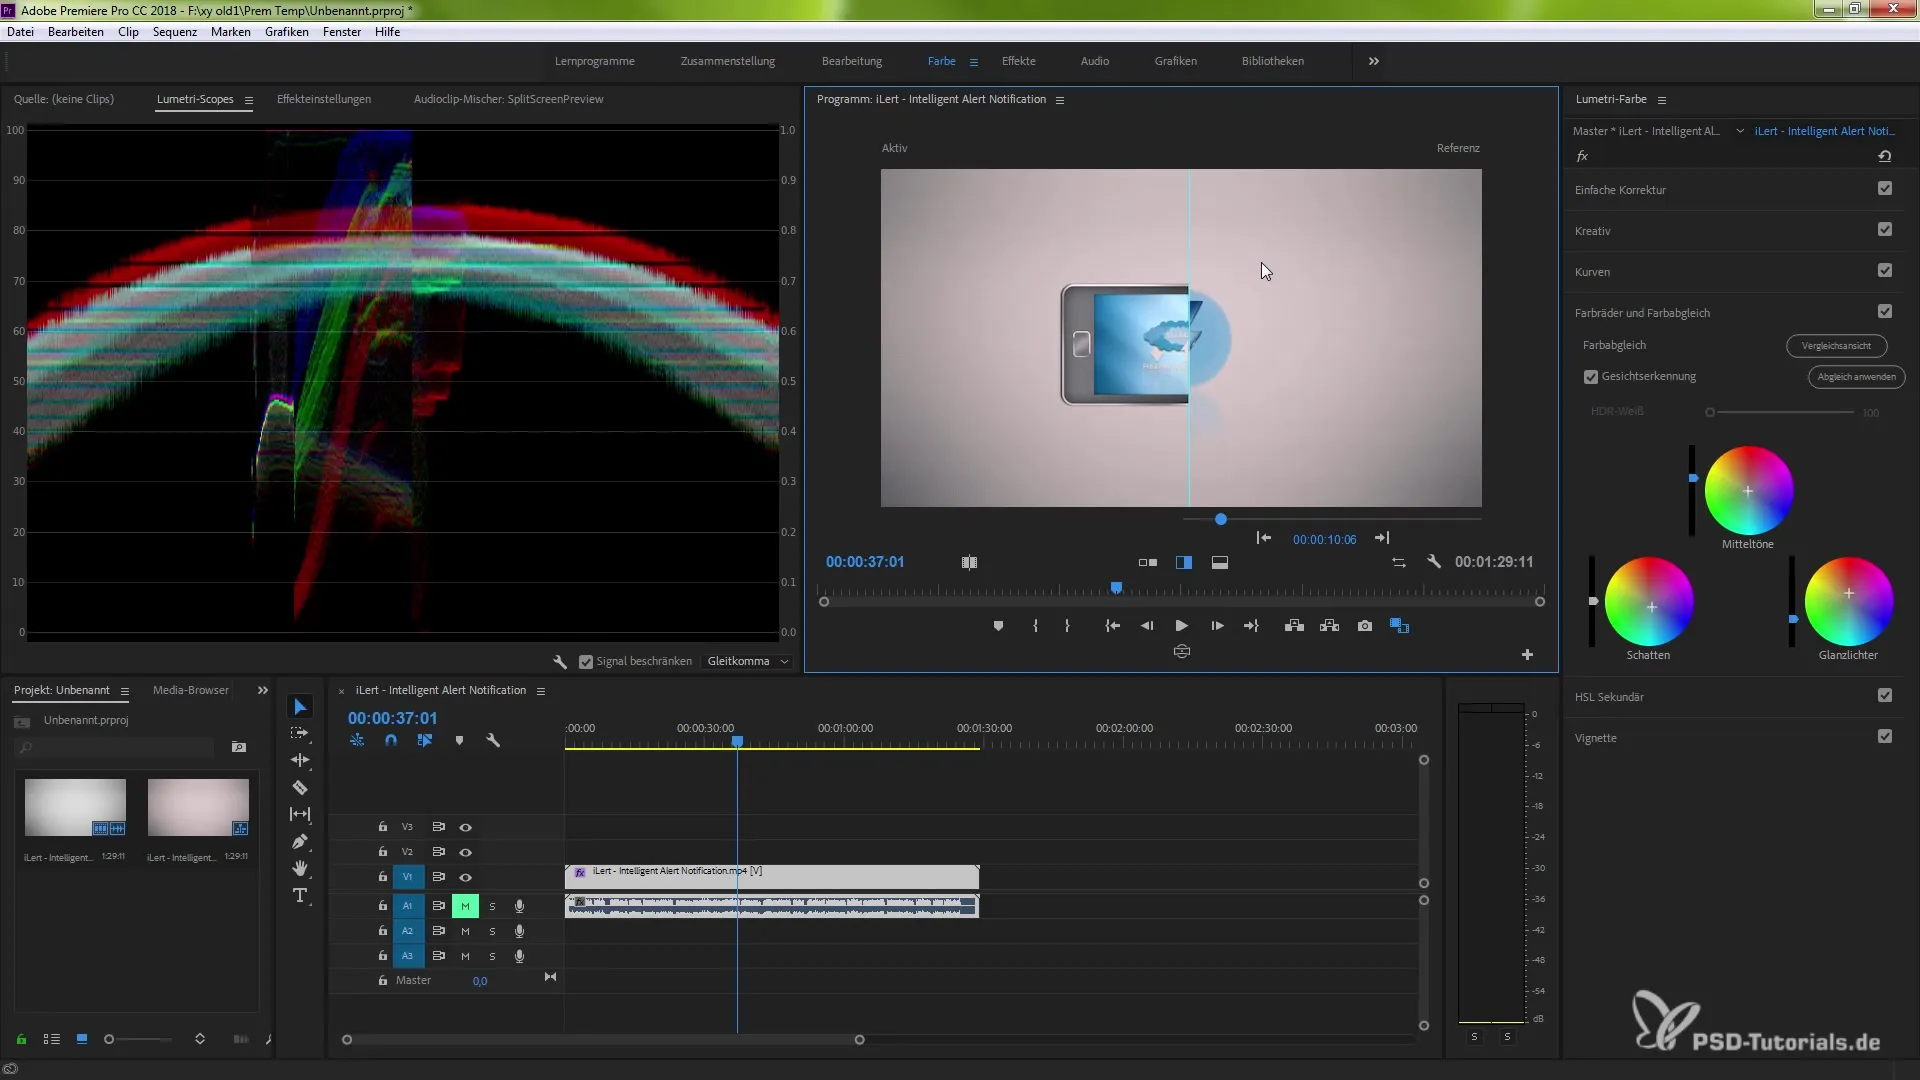1920x1080 pixels.
Task: Open the Gleitkomma dropdown
Action: click(748, 662)
